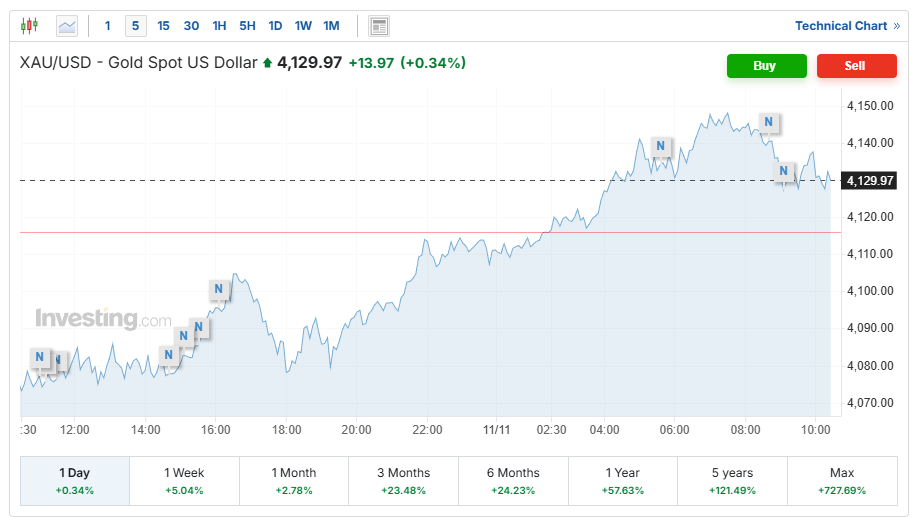
Task: Select the area chart type icon
Action: tap(67, 26)
